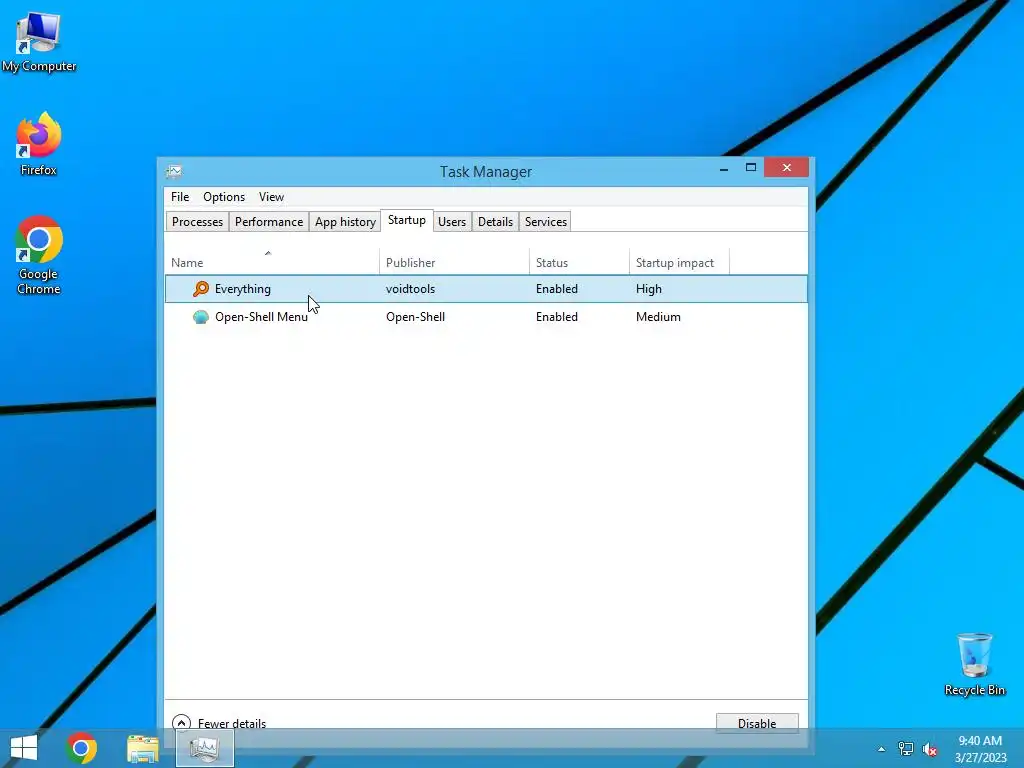Open the Options menu

(x=224, y=197)
